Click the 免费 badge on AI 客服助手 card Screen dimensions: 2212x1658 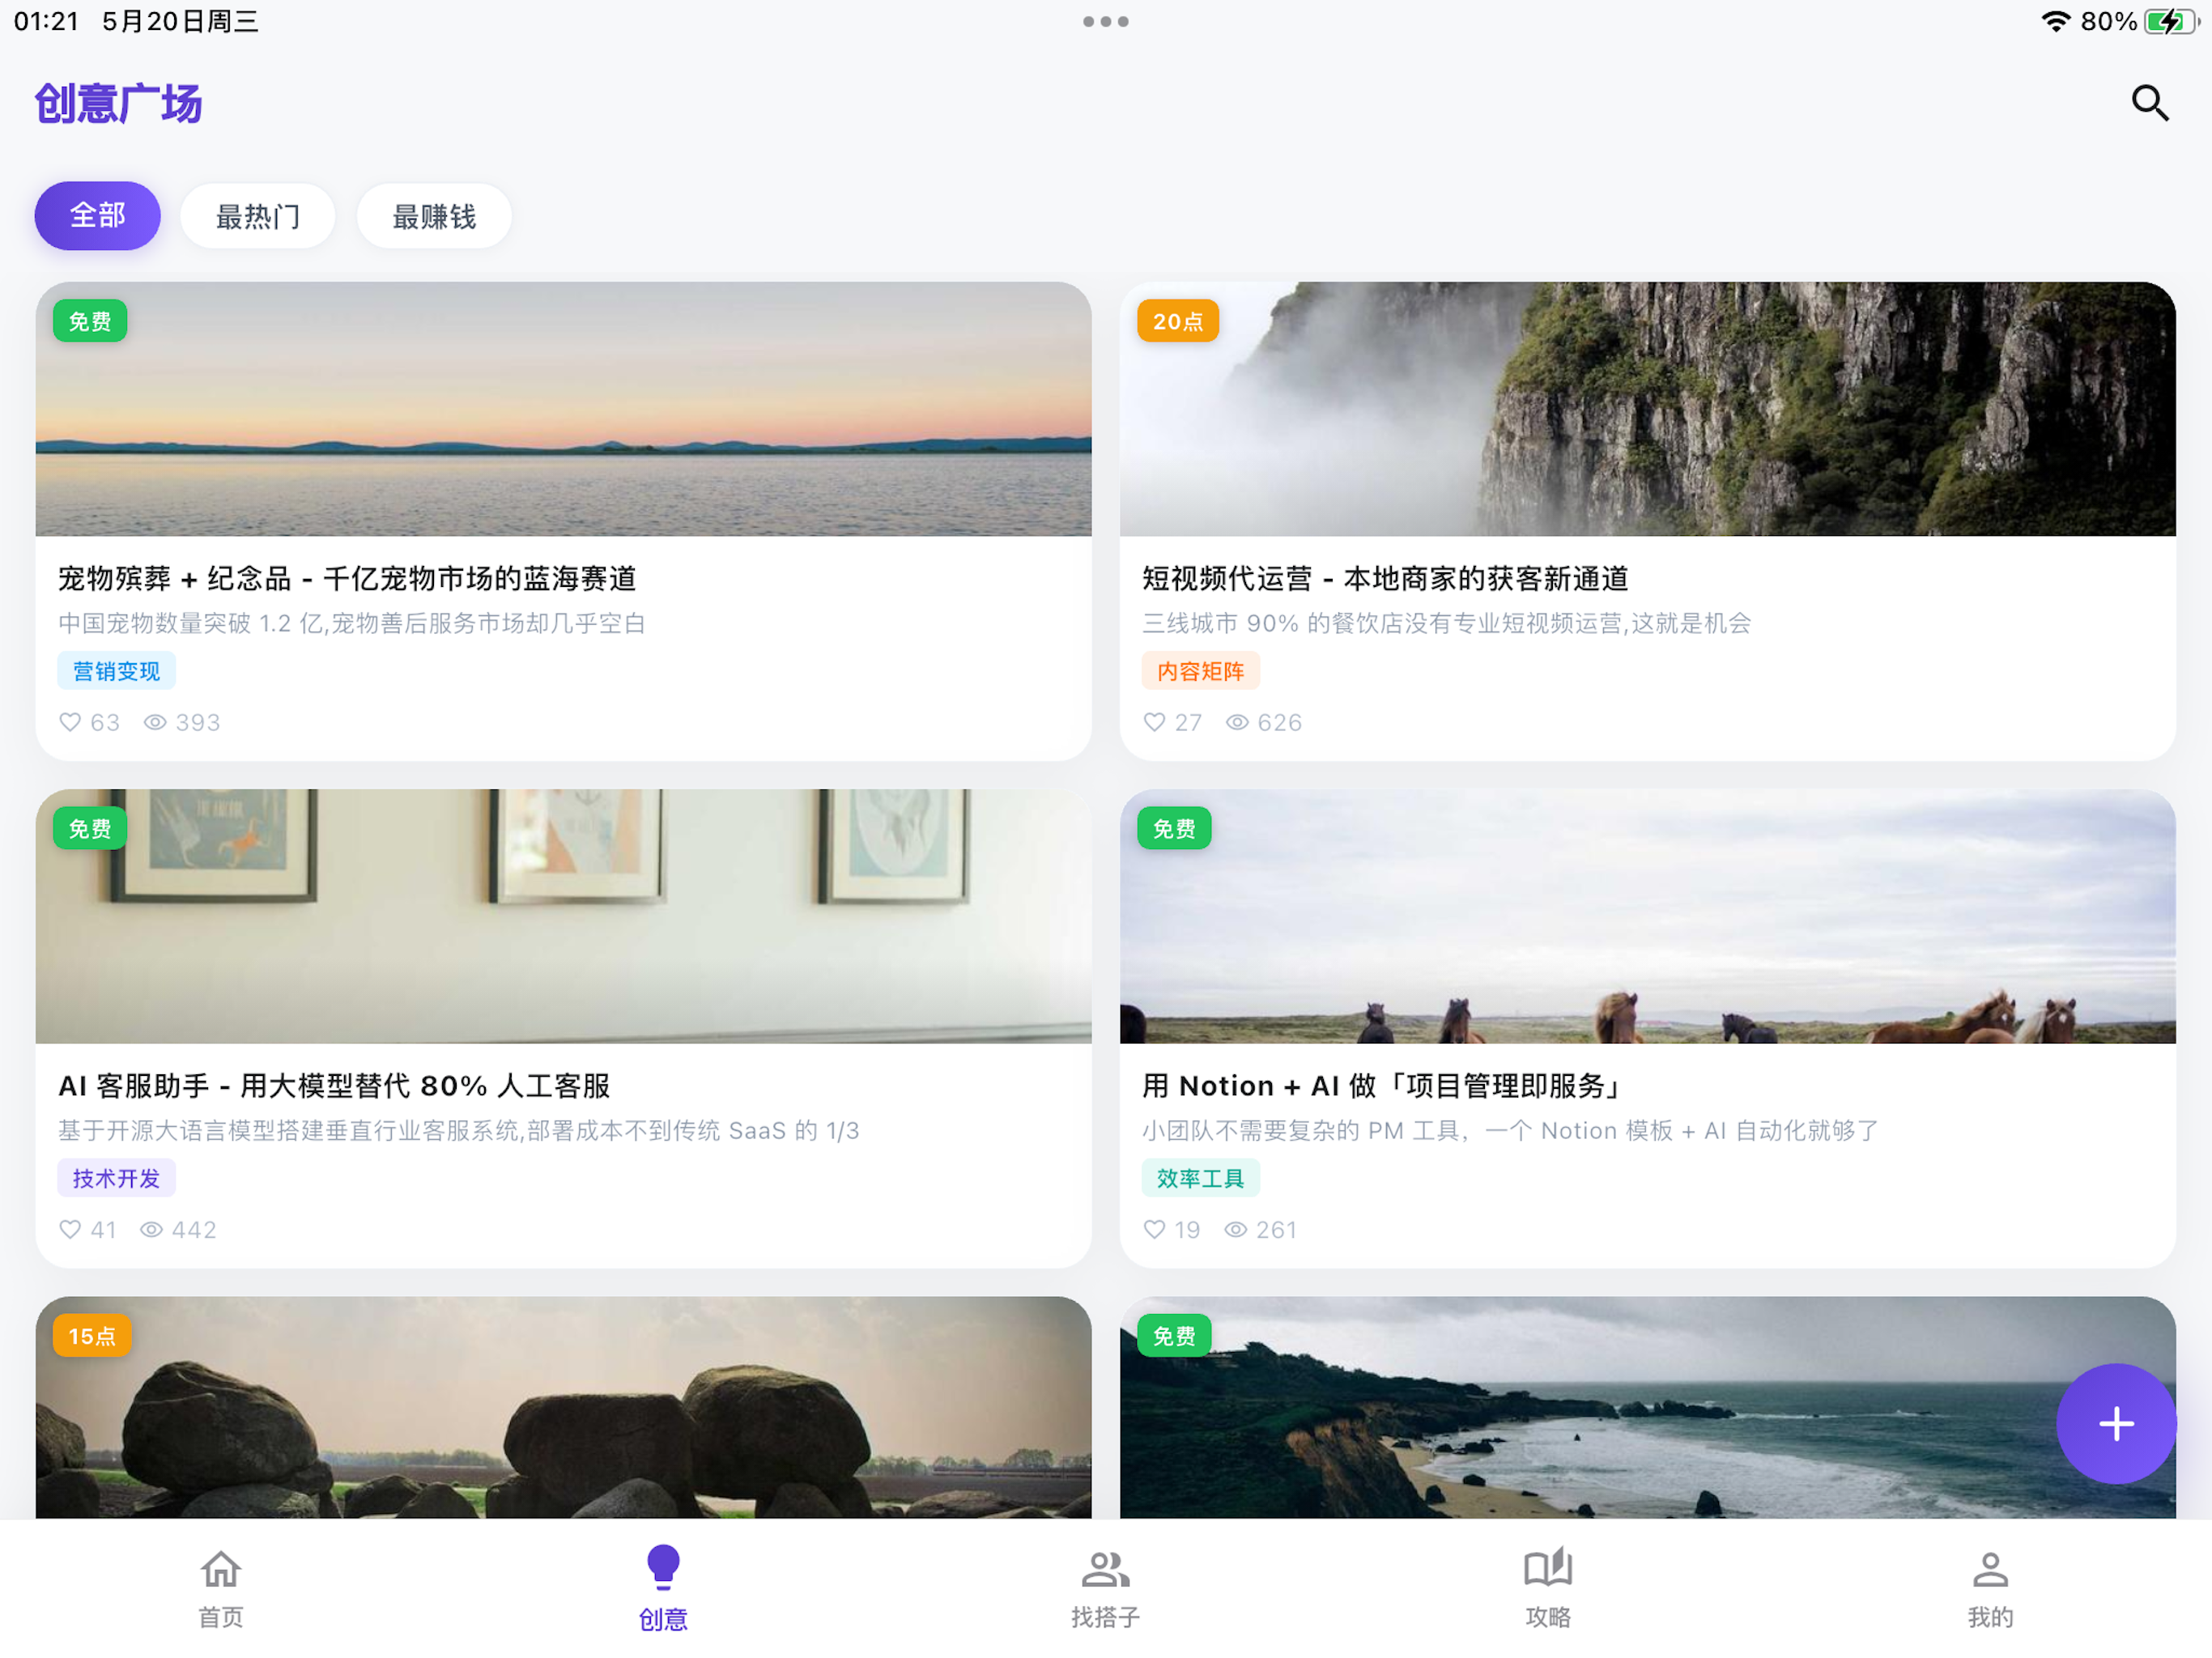(90, 828)
